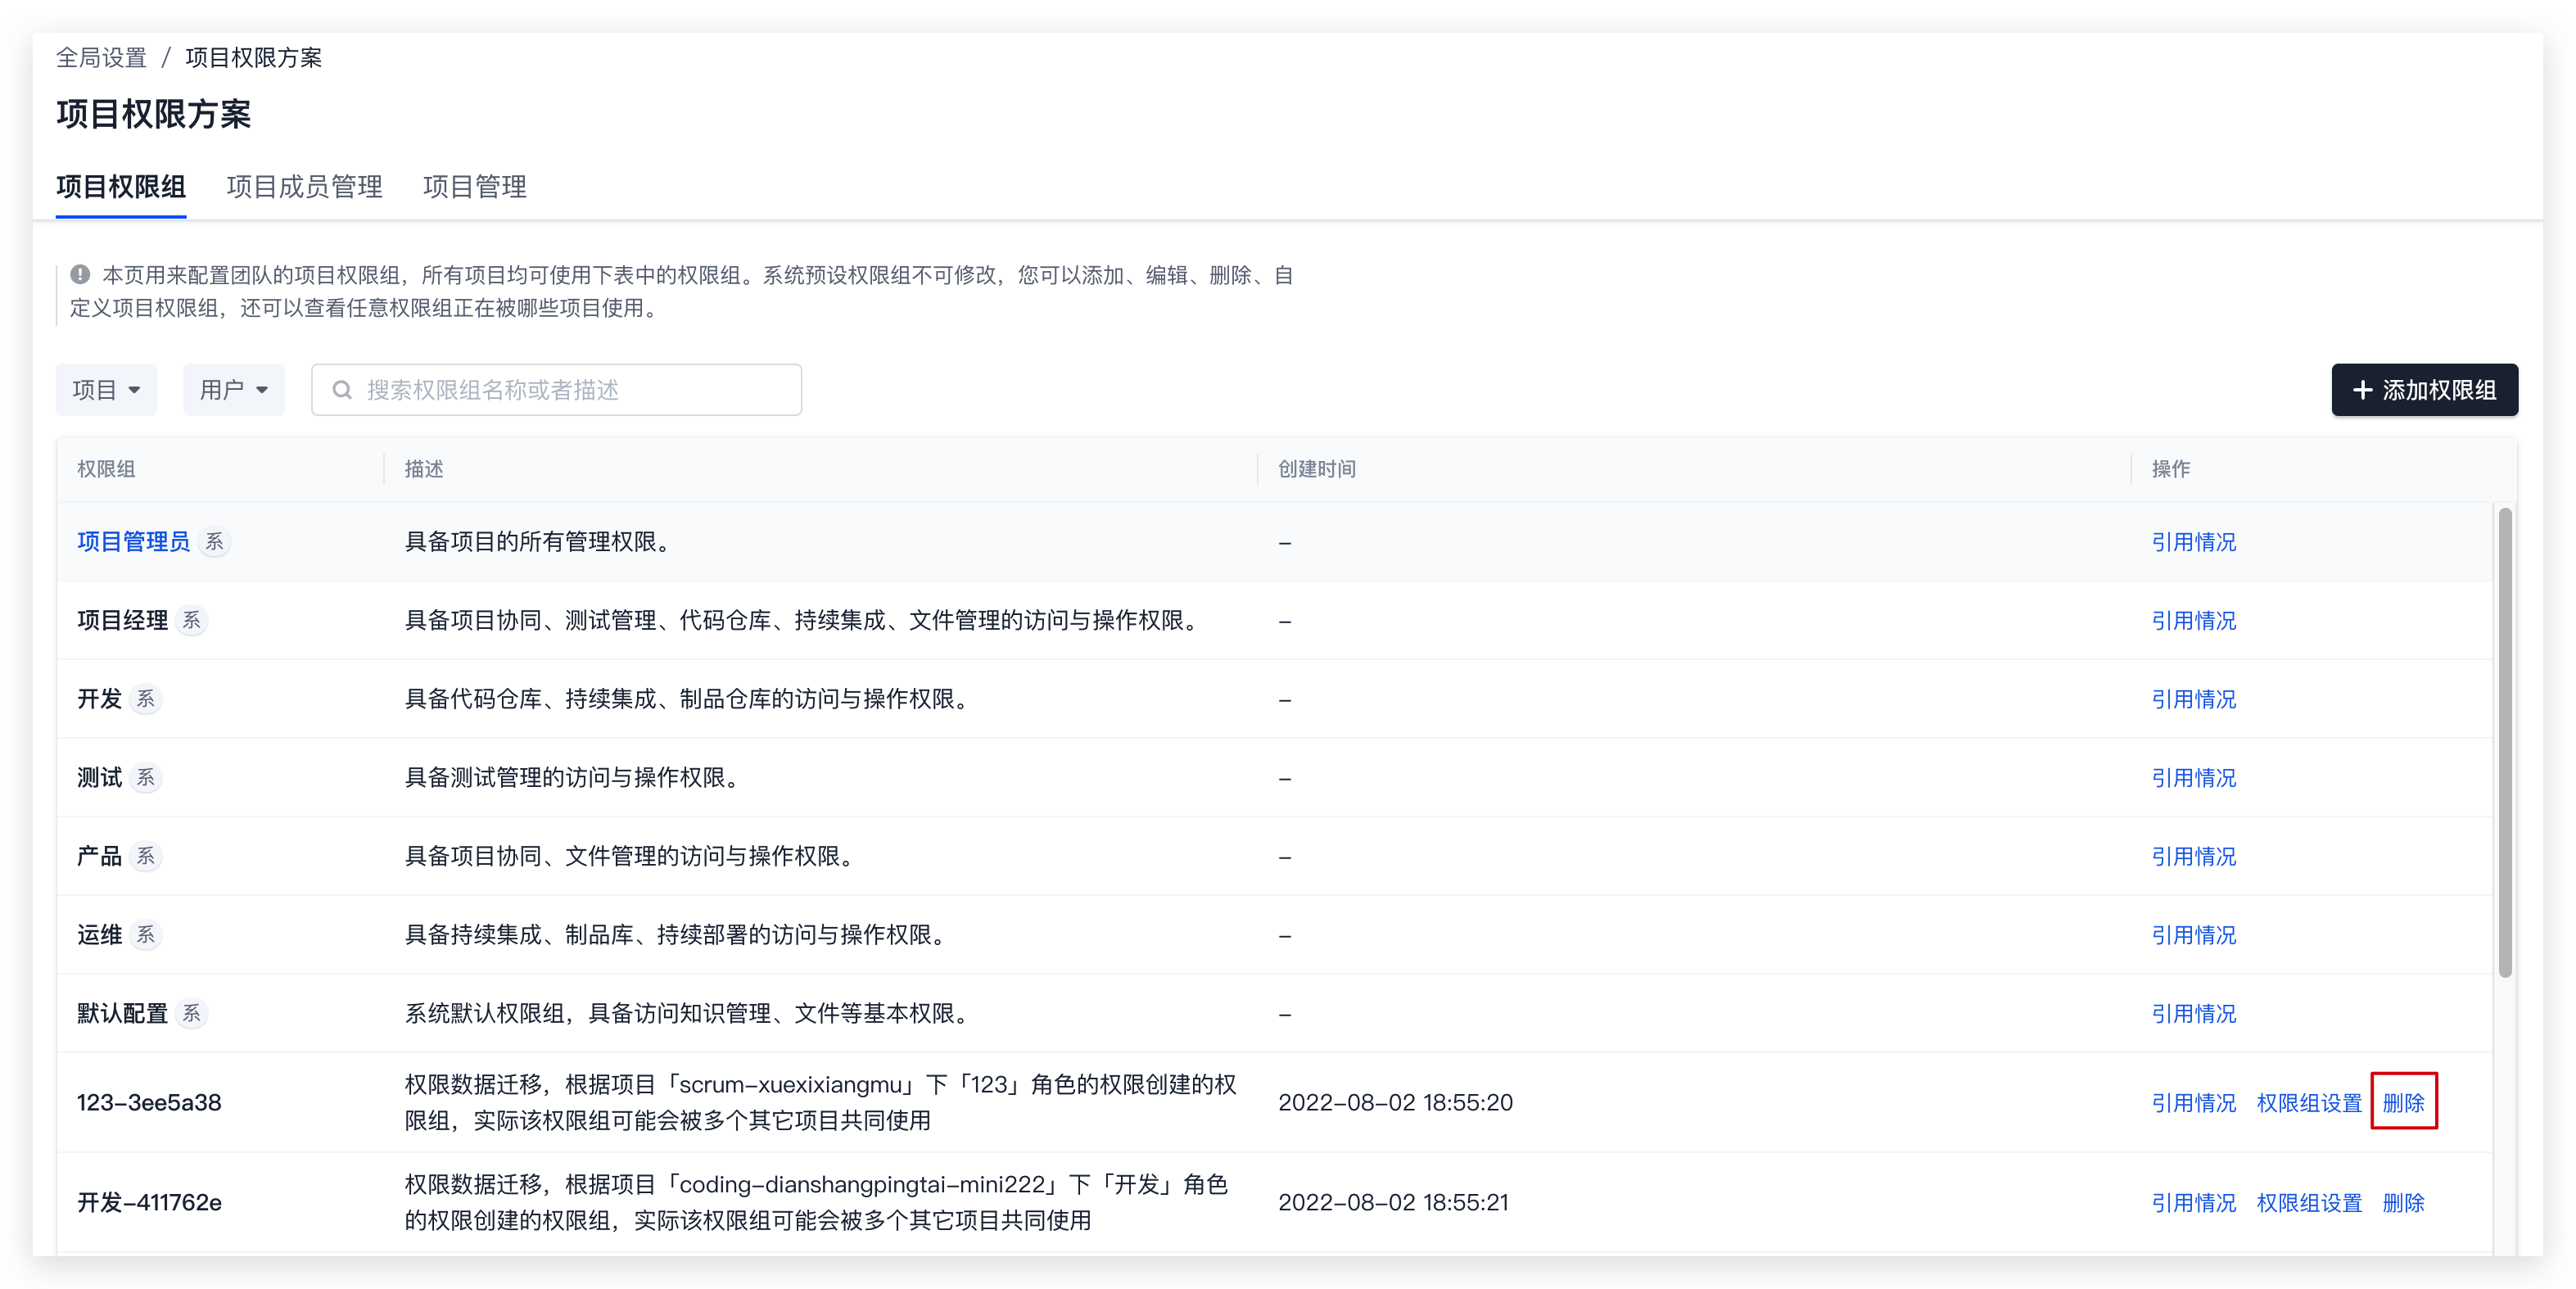The width and height of the screenshot is (2576, 1289).
Task: View 引用情况 for 默认配置
Action: click(2193, 1014)
